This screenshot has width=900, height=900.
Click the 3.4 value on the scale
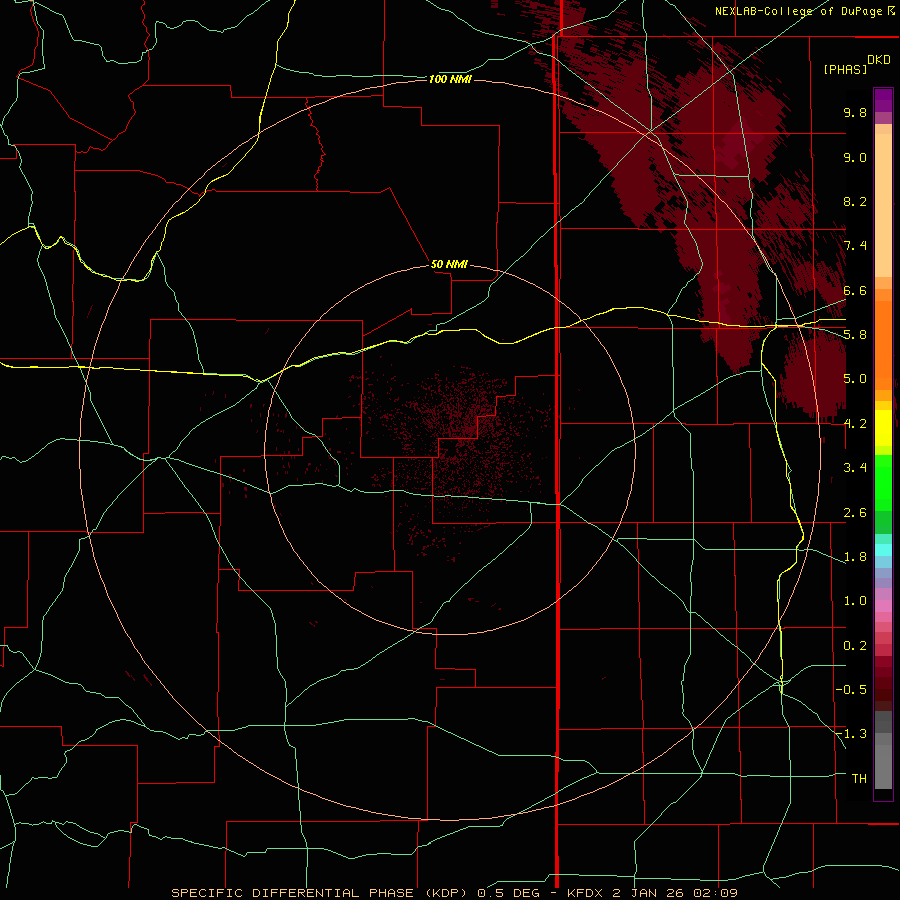click(x=855, y=468)
